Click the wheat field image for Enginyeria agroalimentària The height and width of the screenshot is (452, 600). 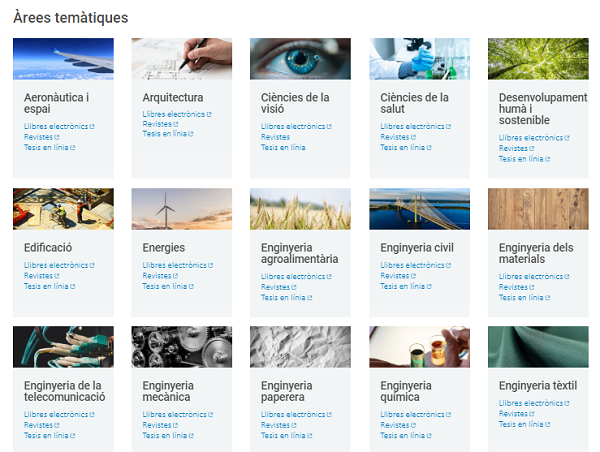(x=300, y=209)
